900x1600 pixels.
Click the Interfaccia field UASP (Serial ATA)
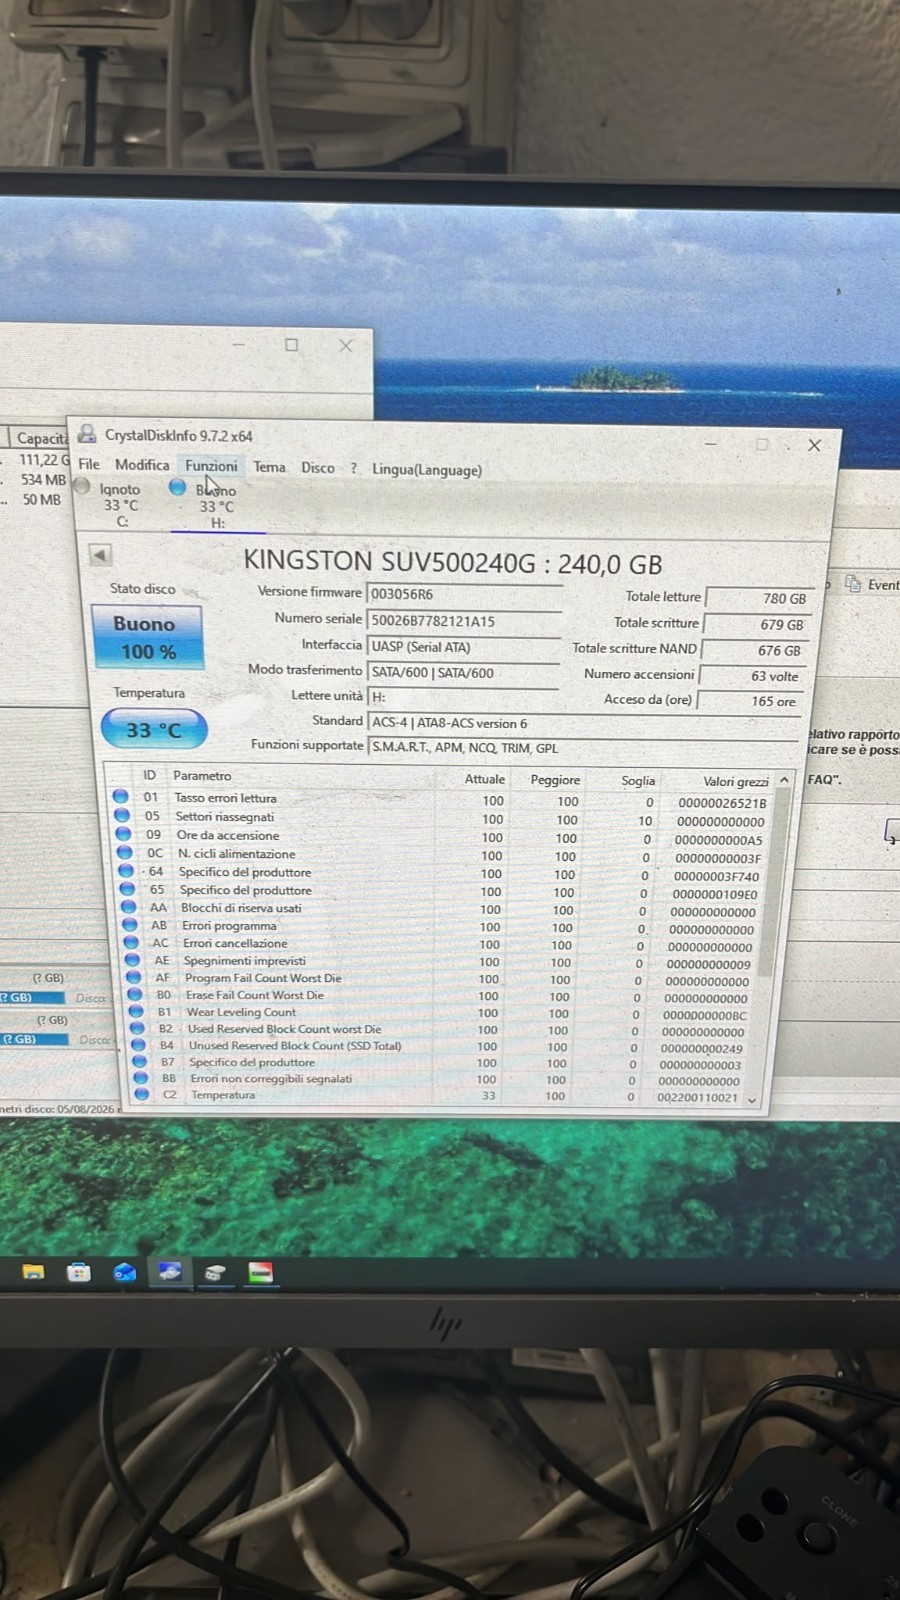(463, 647)
